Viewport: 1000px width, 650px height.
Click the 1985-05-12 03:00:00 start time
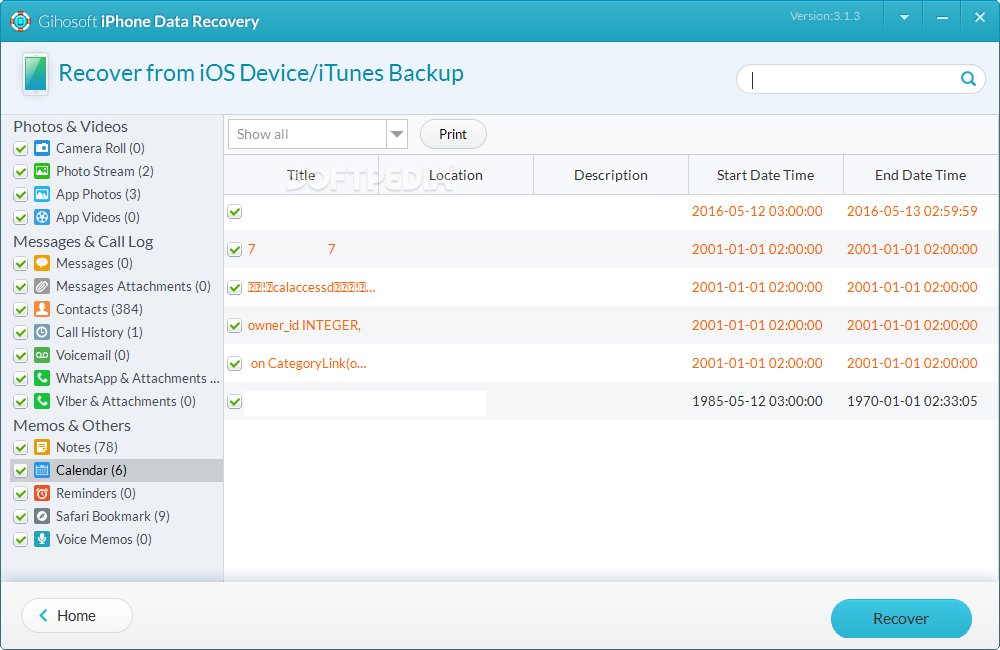click(x=757, y=401)
